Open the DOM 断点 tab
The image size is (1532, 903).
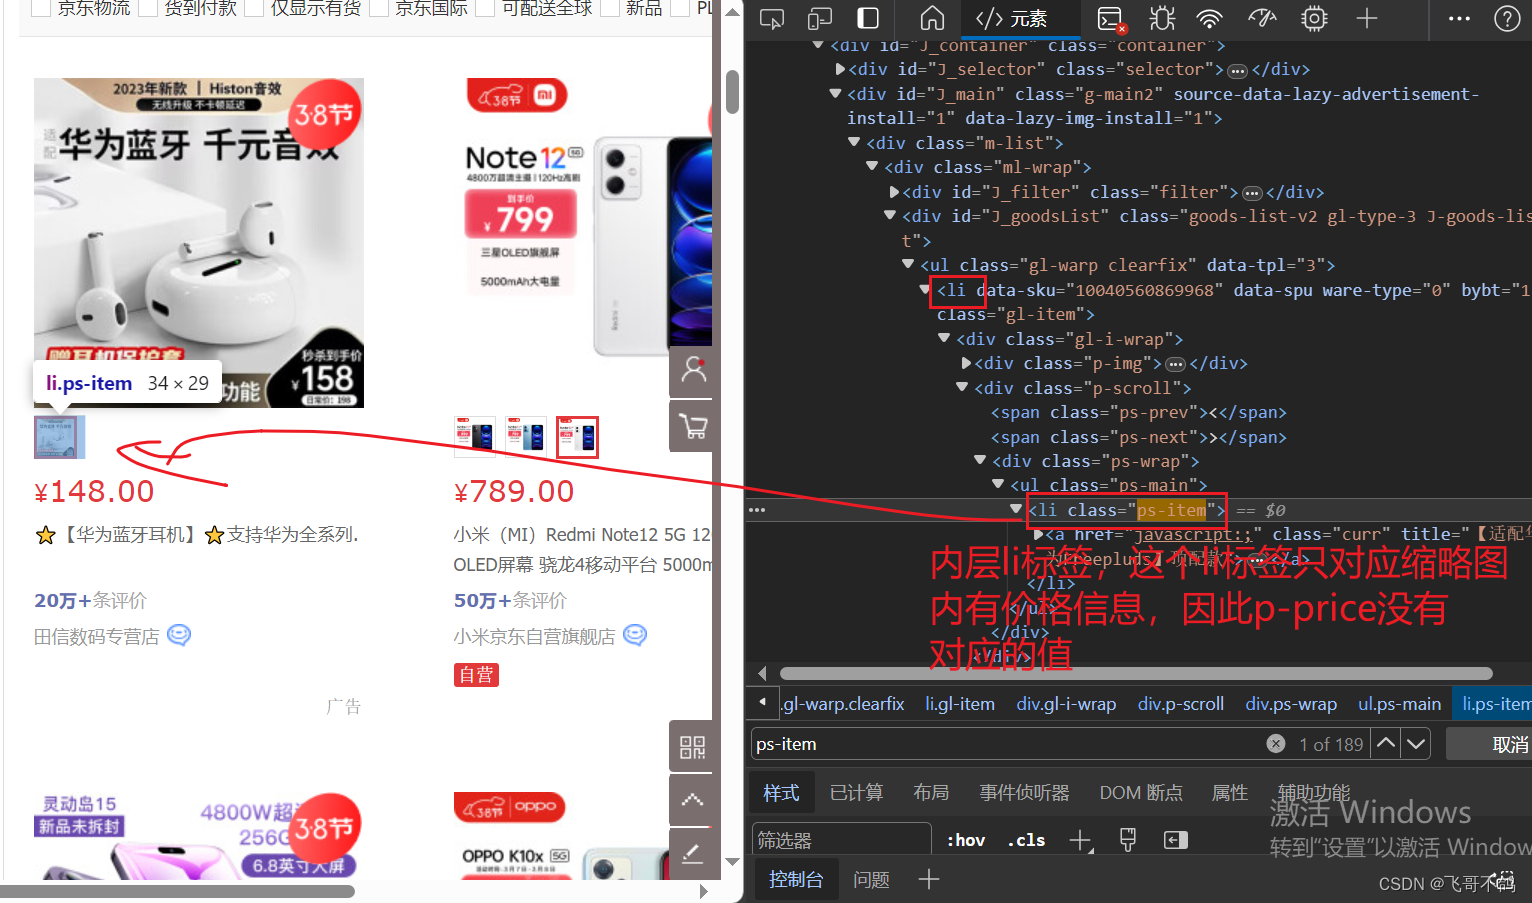click(x=1141, y=793)
